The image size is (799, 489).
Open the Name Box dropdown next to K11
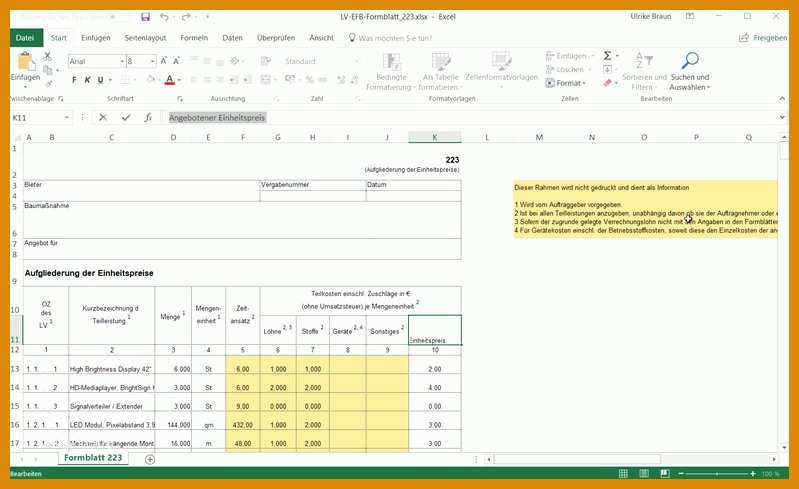[x=67, y=118]
